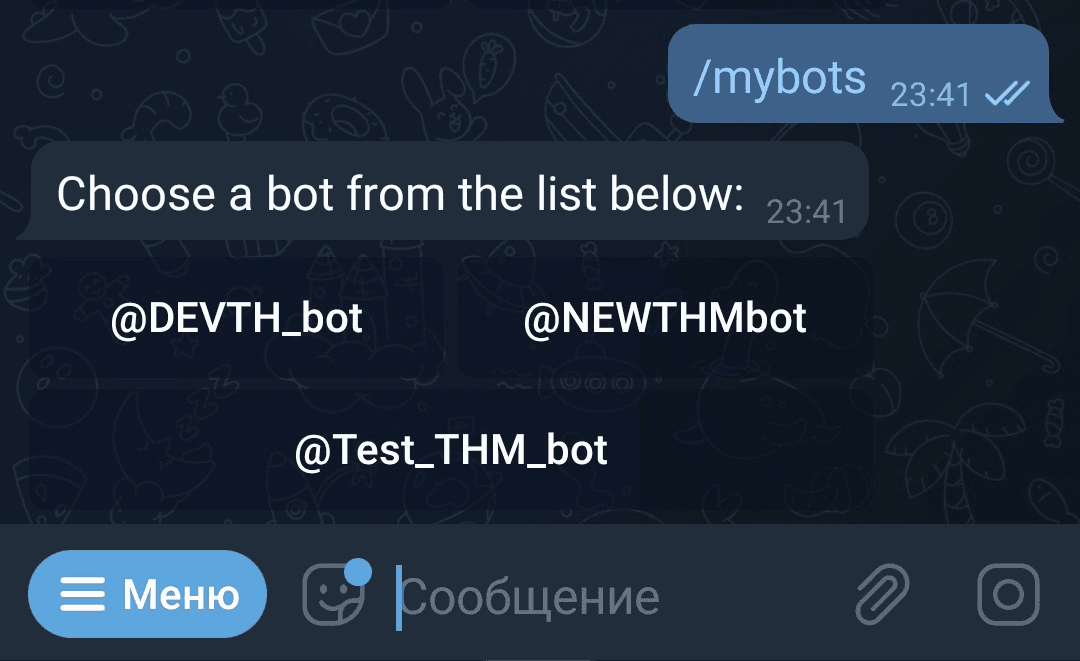The height and width of the screenshot is (661, 1080).
Task: Click the hamburger lines inside the Меню button
Action: [85, 593]
